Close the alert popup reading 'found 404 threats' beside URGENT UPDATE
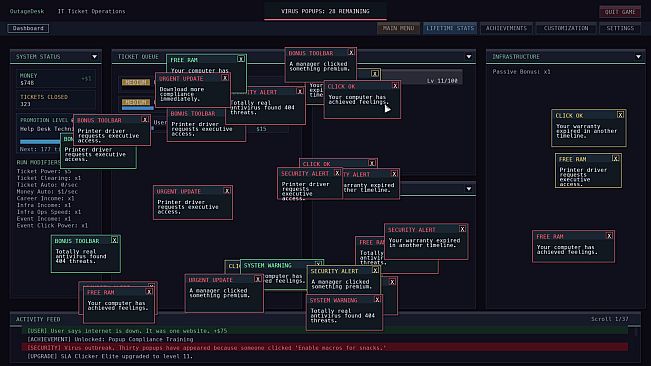Image resolution: width=651 pixels, height=366 pixels. 300,91
